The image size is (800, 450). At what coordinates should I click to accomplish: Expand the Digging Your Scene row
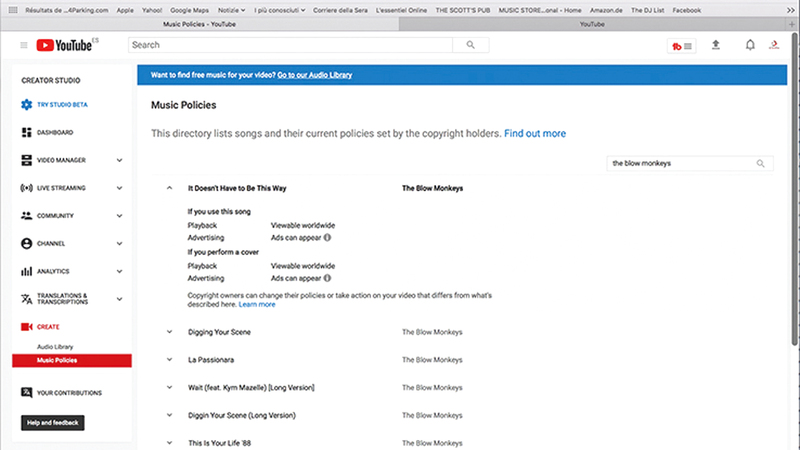(x=169, y=332)
